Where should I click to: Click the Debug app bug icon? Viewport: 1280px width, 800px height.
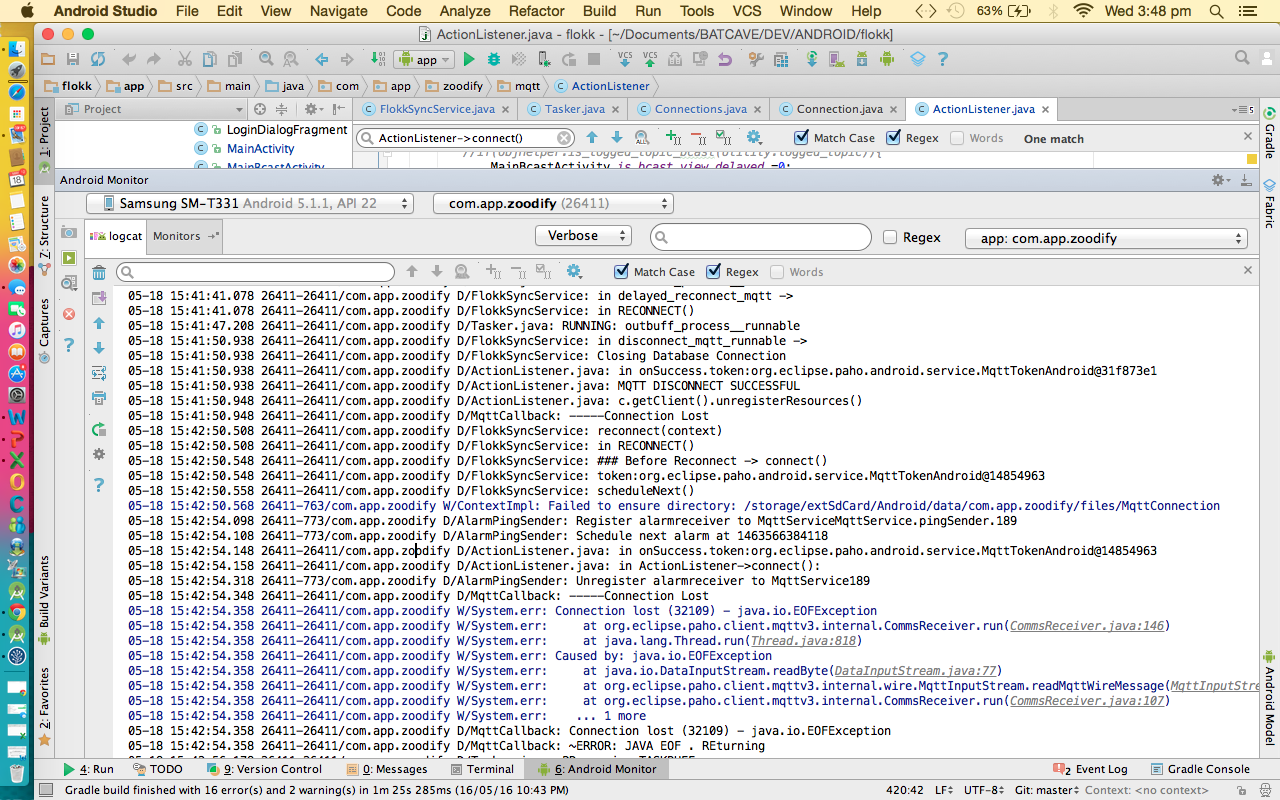(493, 60)
